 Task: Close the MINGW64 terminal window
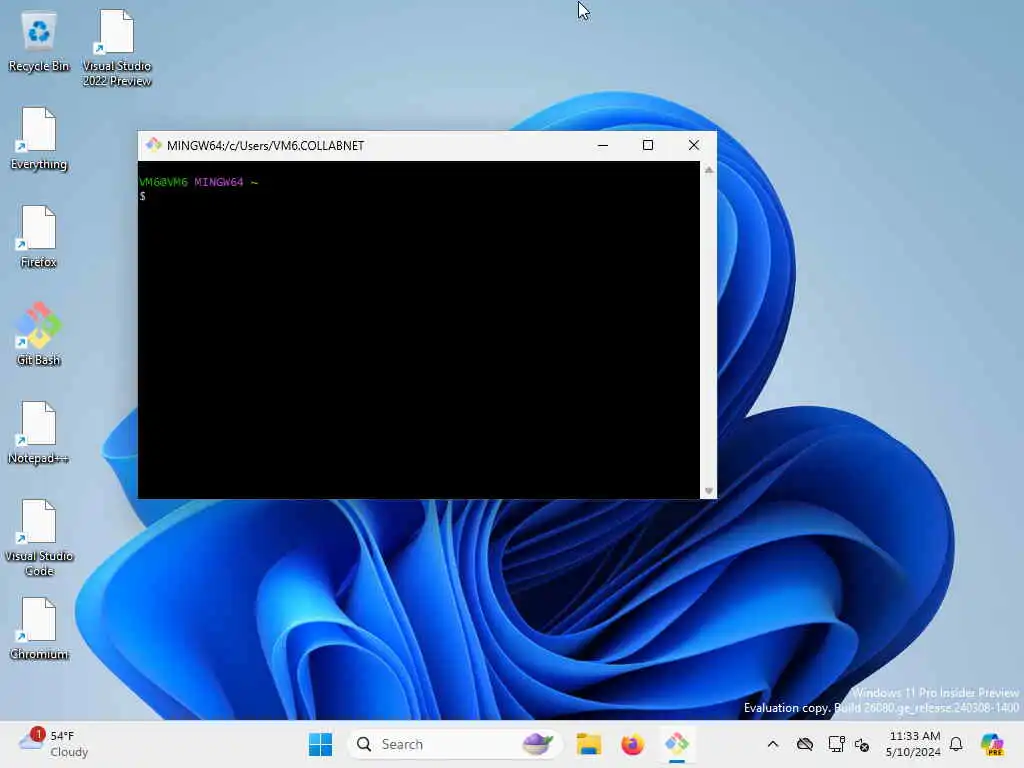coord(694,145)
